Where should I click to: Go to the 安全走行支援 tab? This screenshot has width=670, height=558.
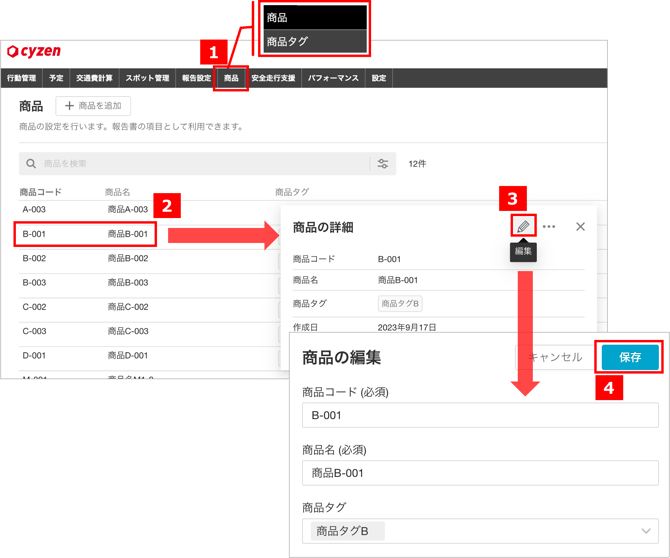click(273, 78)
